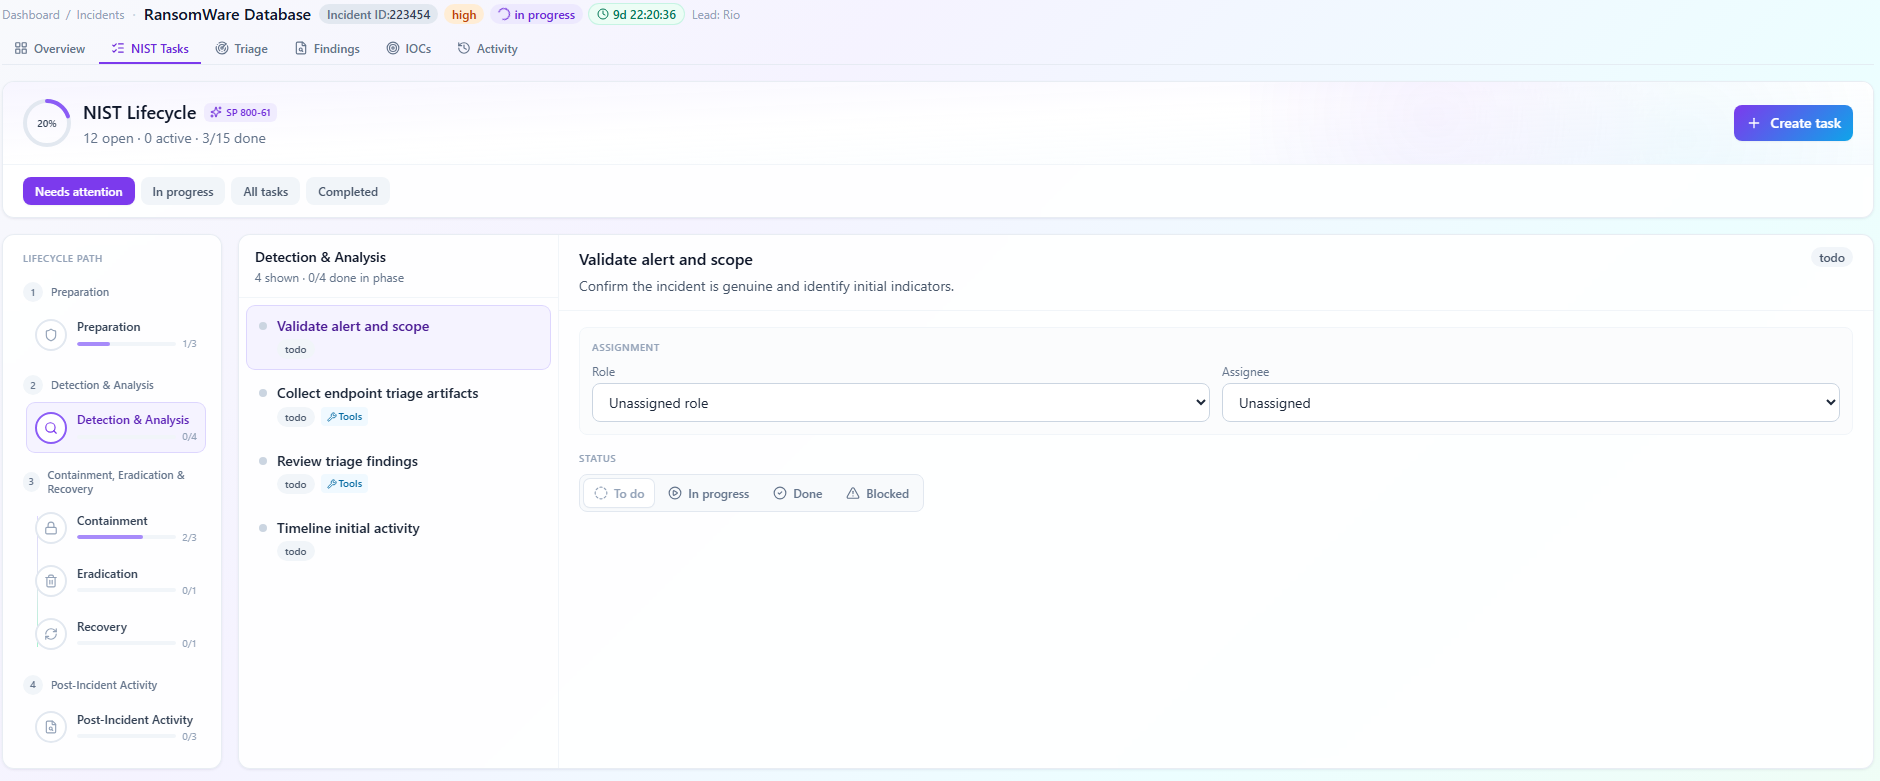Click the lifecycle step number 4

33,685
